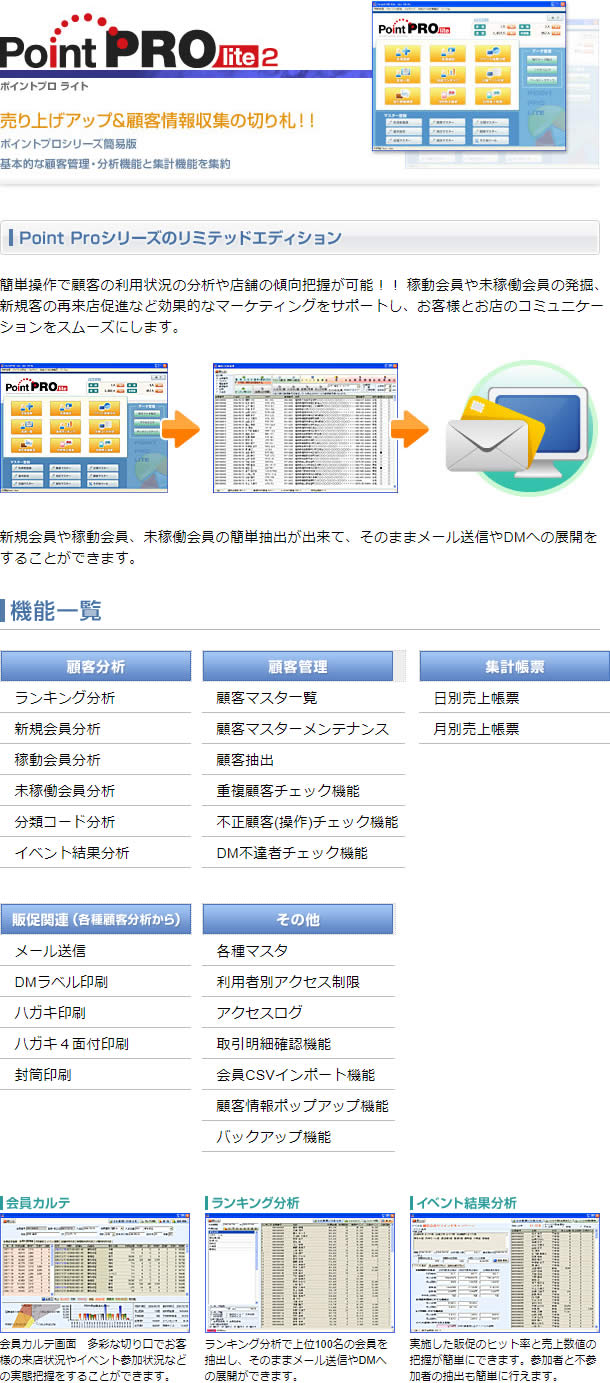The height and width of the screenshot is (1383, 610).
Task: Select the 顧客分析 table header
Action: coord(95,666)
